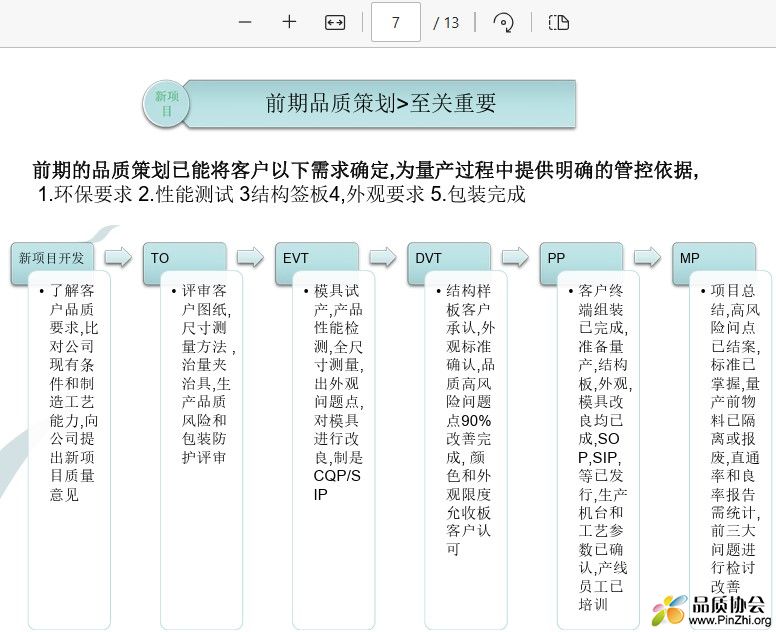Viewport: 776px width, 632px height.
Task: Click the arrow between EVT and DVT
Action: pyautogui.click(x=383, y=257)
